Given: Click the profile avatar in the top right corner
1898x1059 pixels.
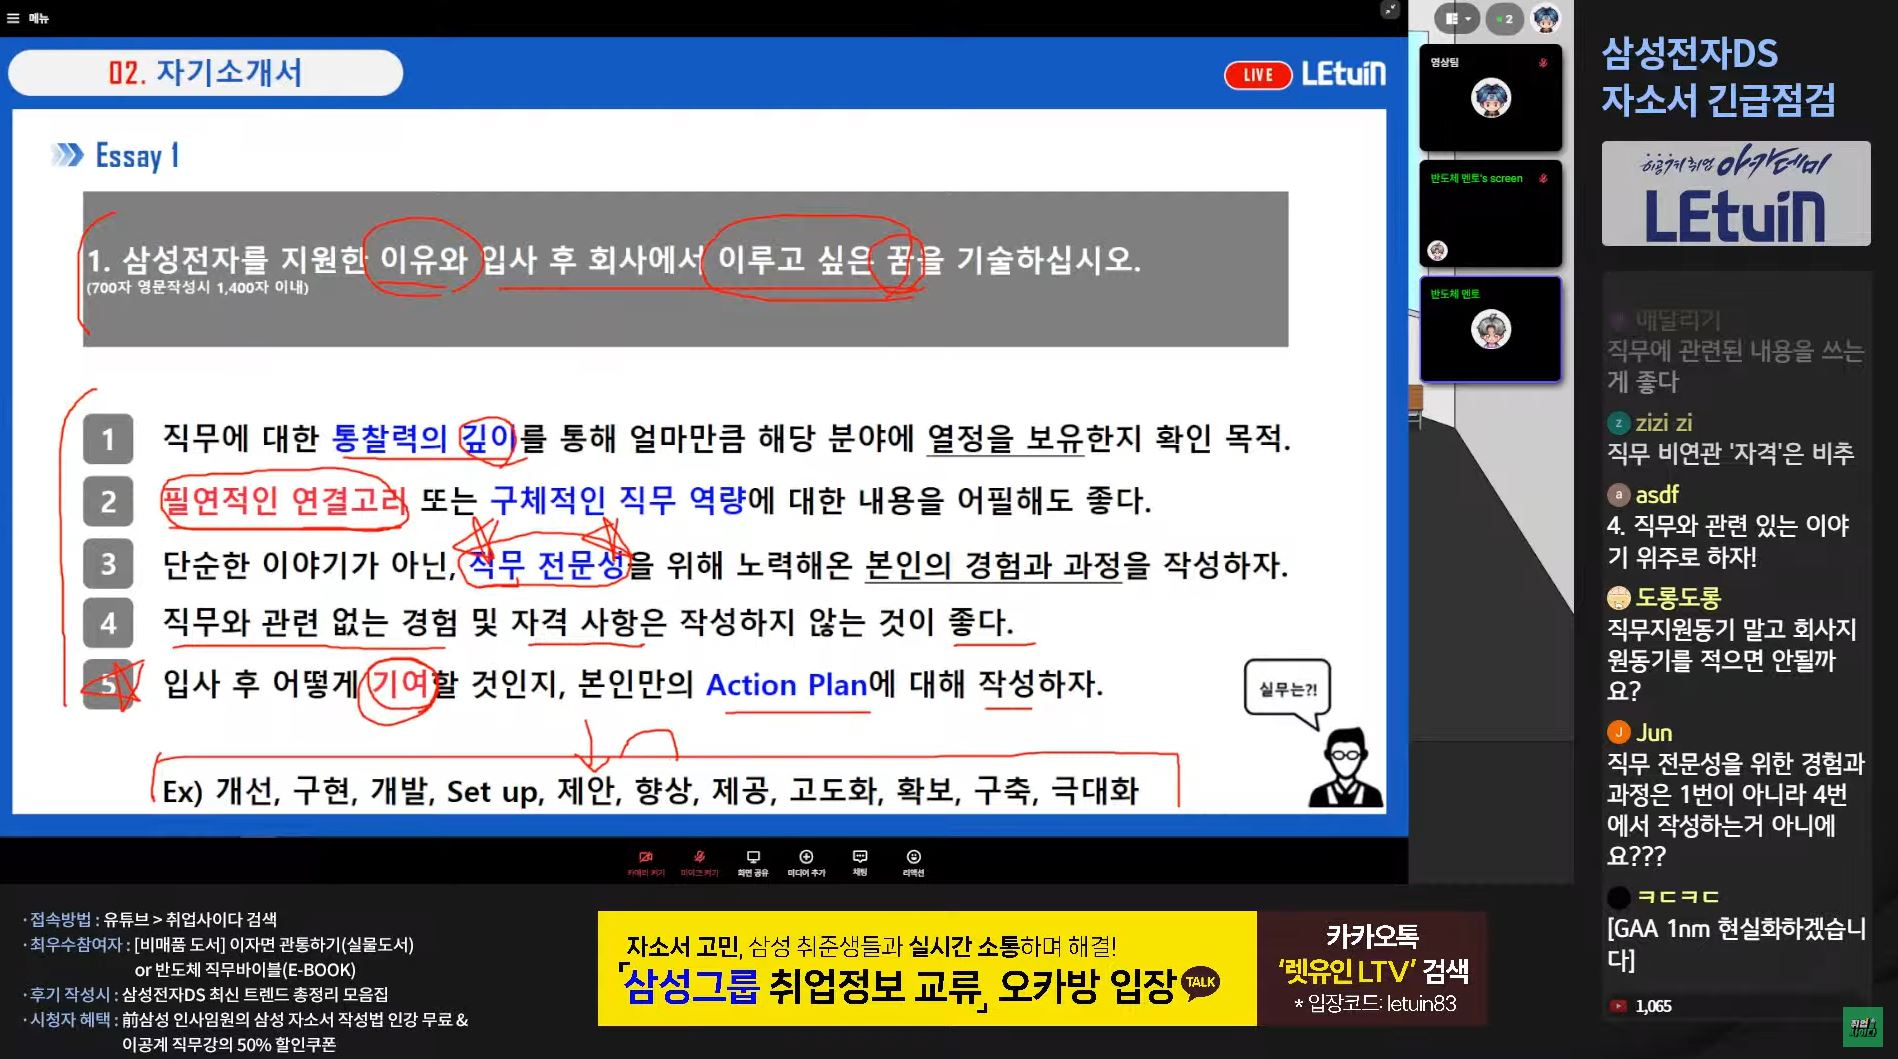Looking at the screenshot, I should click(1546, 18).
